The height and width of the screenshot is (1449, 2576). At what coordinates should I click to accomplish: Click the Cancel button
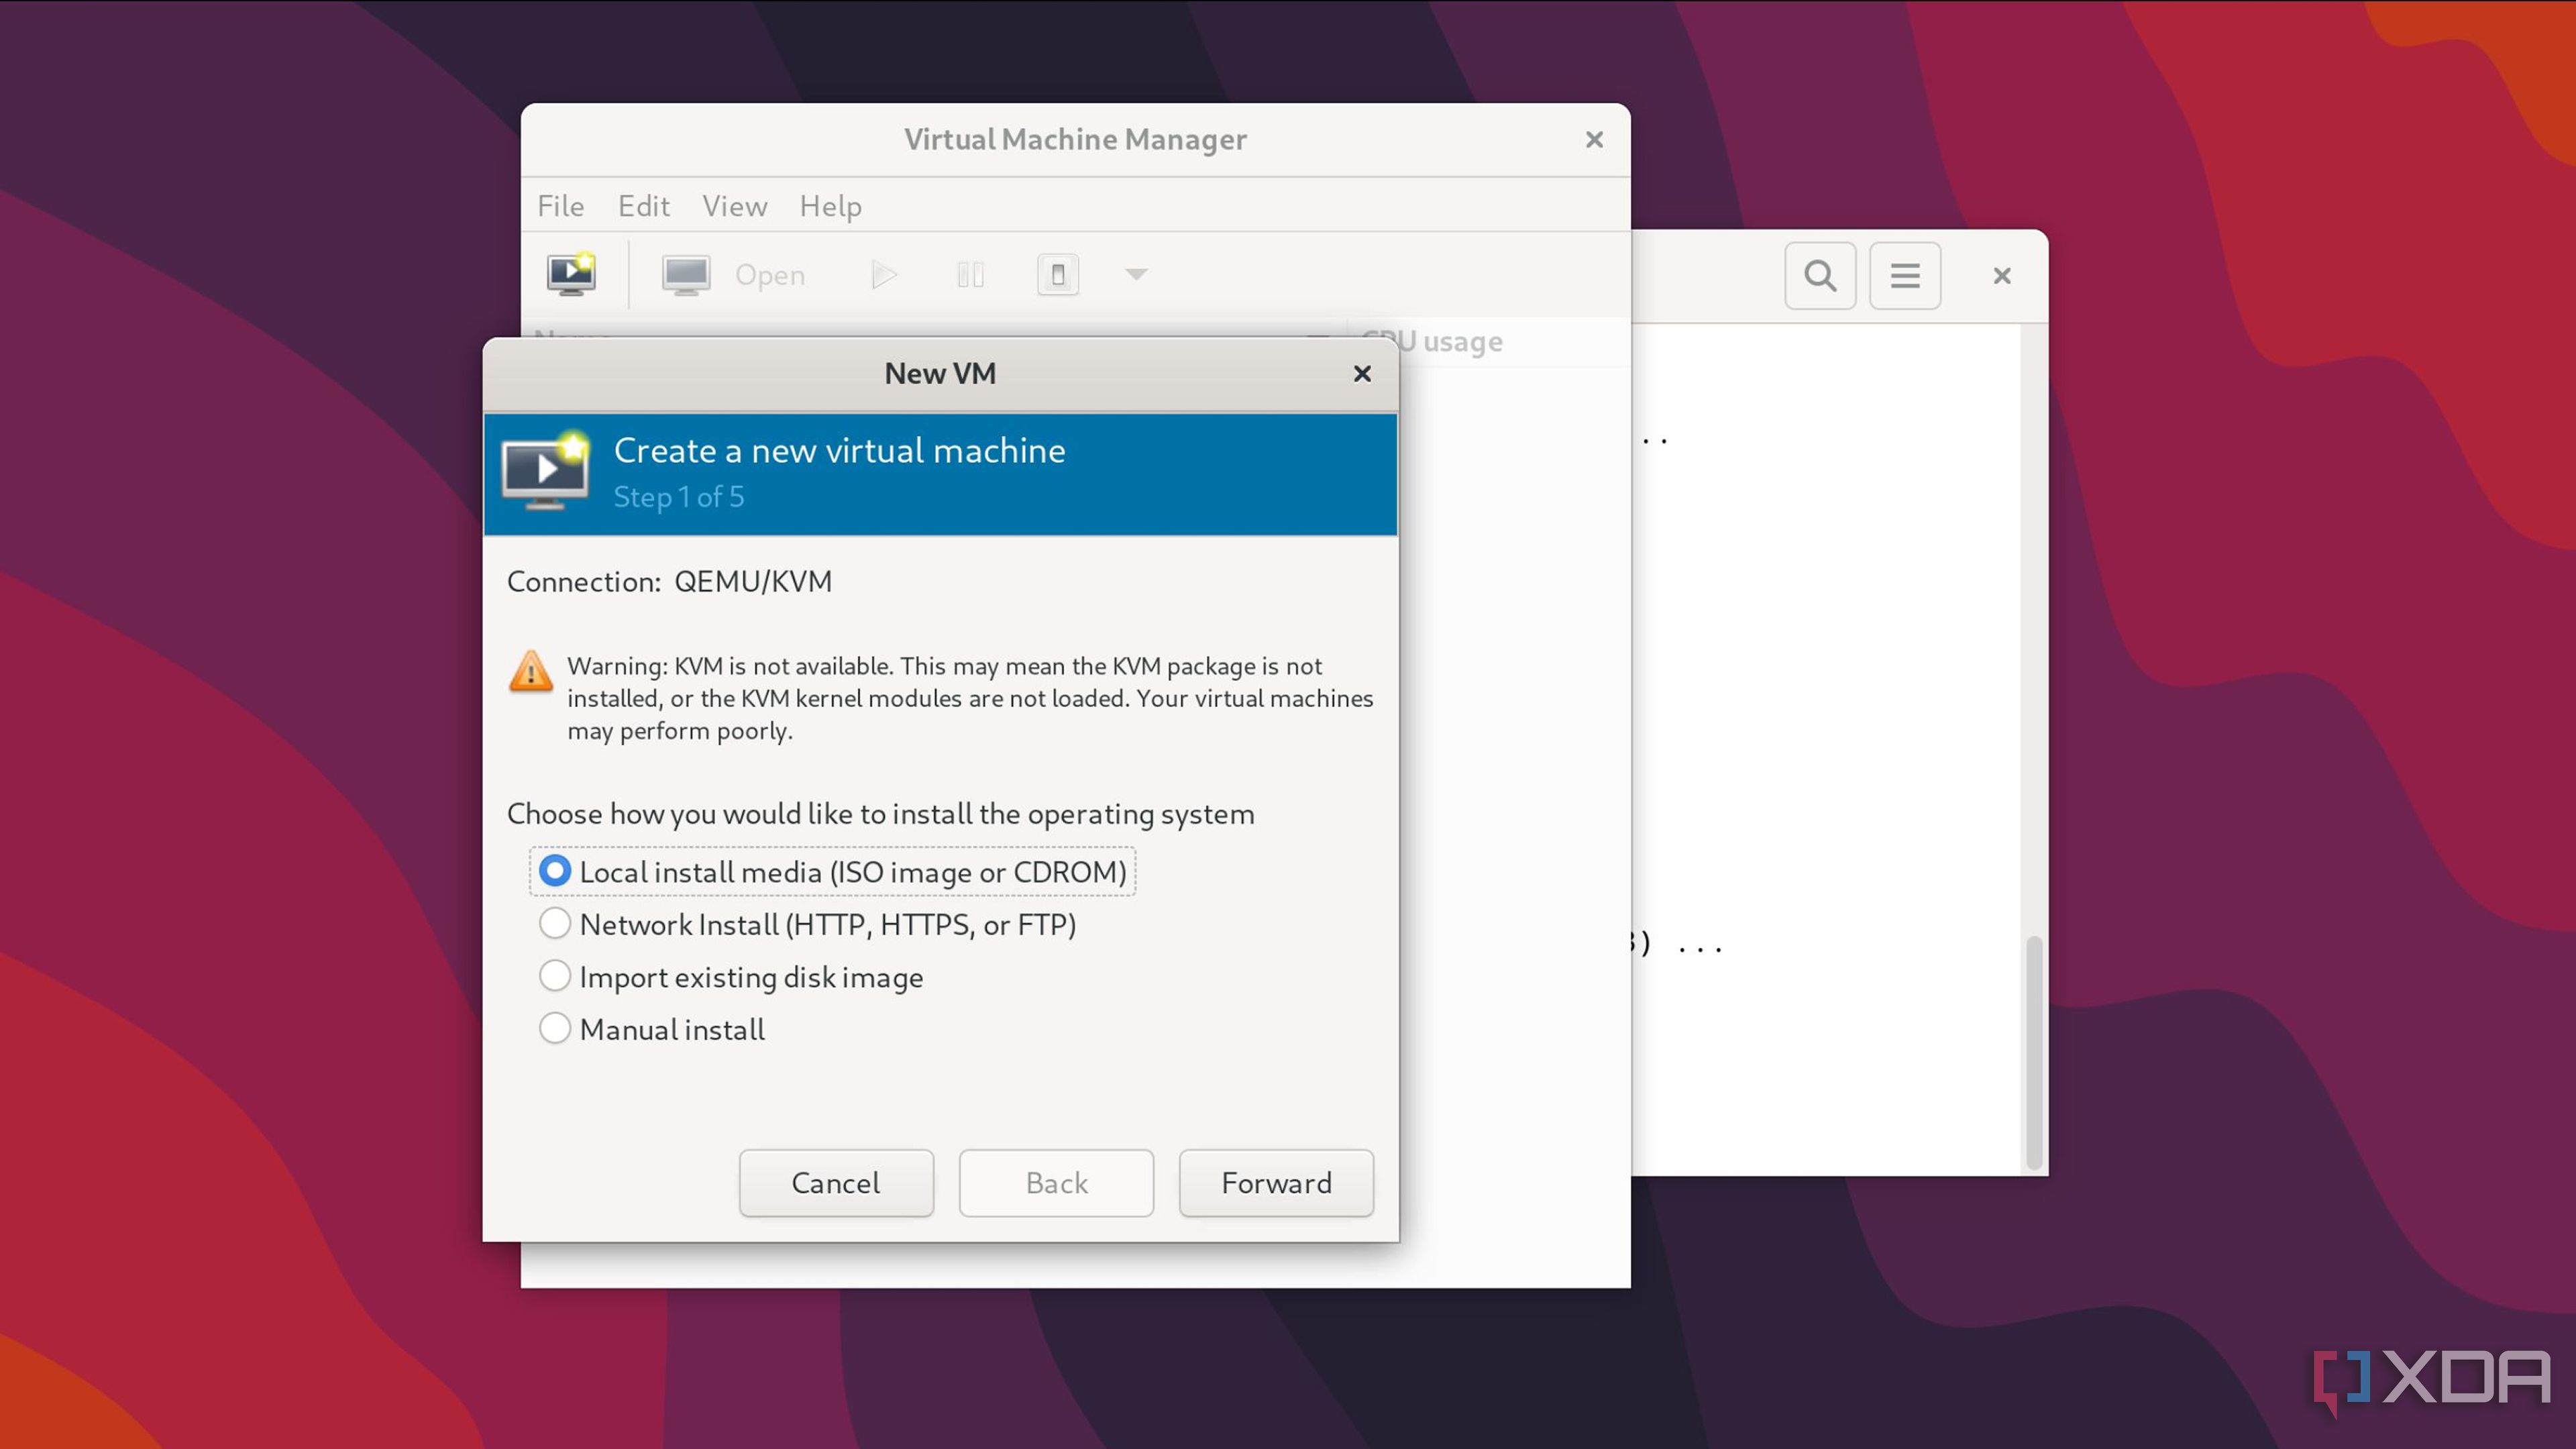(x=836, y=1183)
